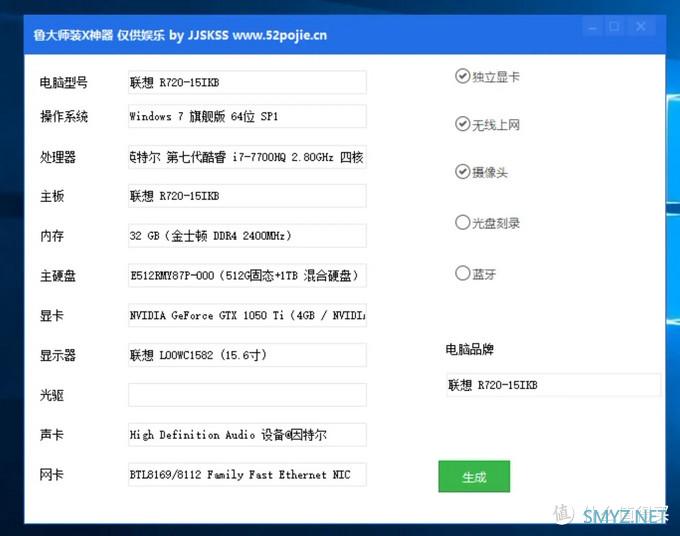Image resolution: width=680 pixels, height=536 pixels.
Task: Click the 网卡 label
Action: [52, 475]
